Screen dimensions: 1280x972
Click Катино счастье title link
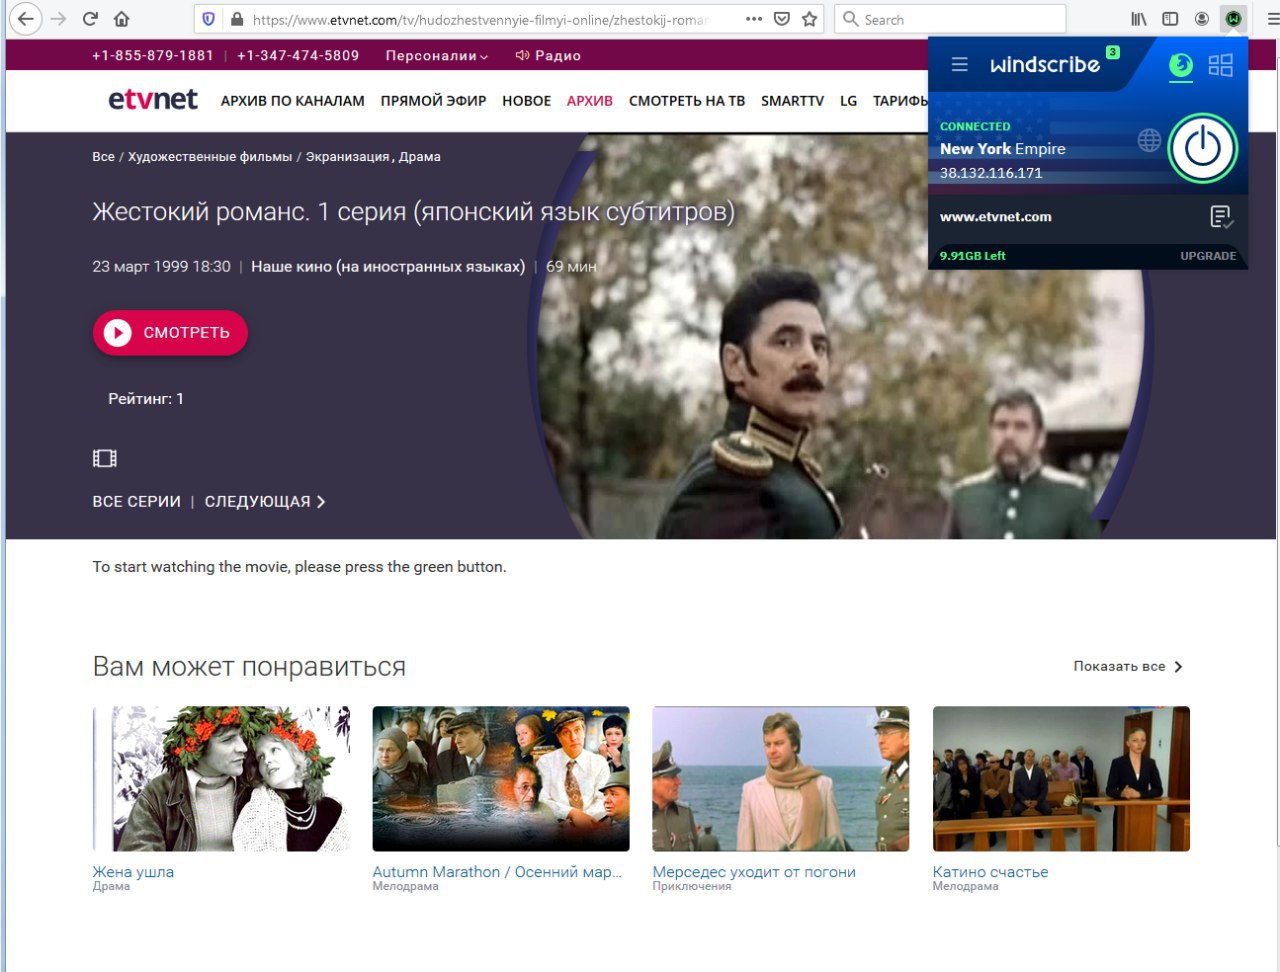tap(990, 872)
